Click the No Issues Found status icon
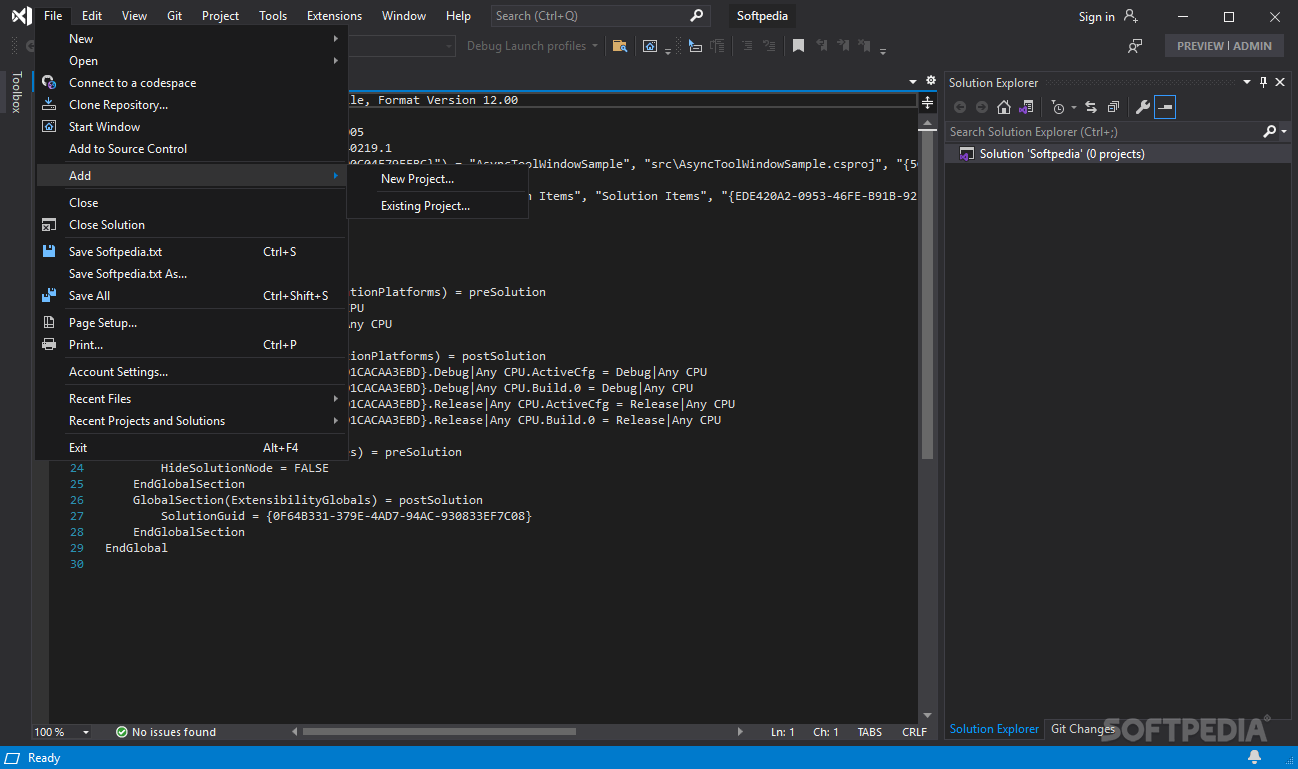The height and width of the screenshot is (769, 1298). pos(121,732)
